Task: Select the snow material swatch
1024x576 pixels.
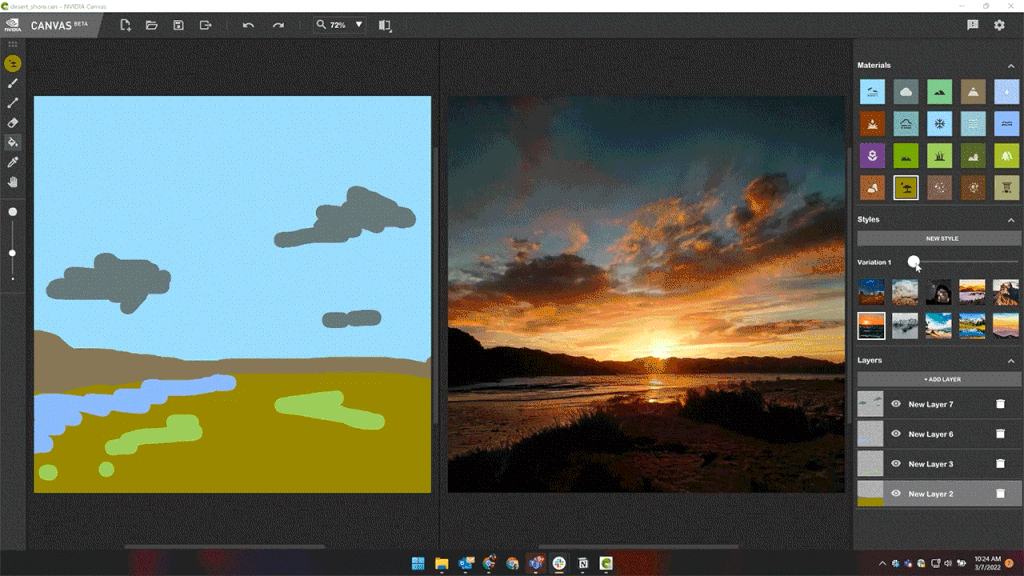Action: (940, 123)
